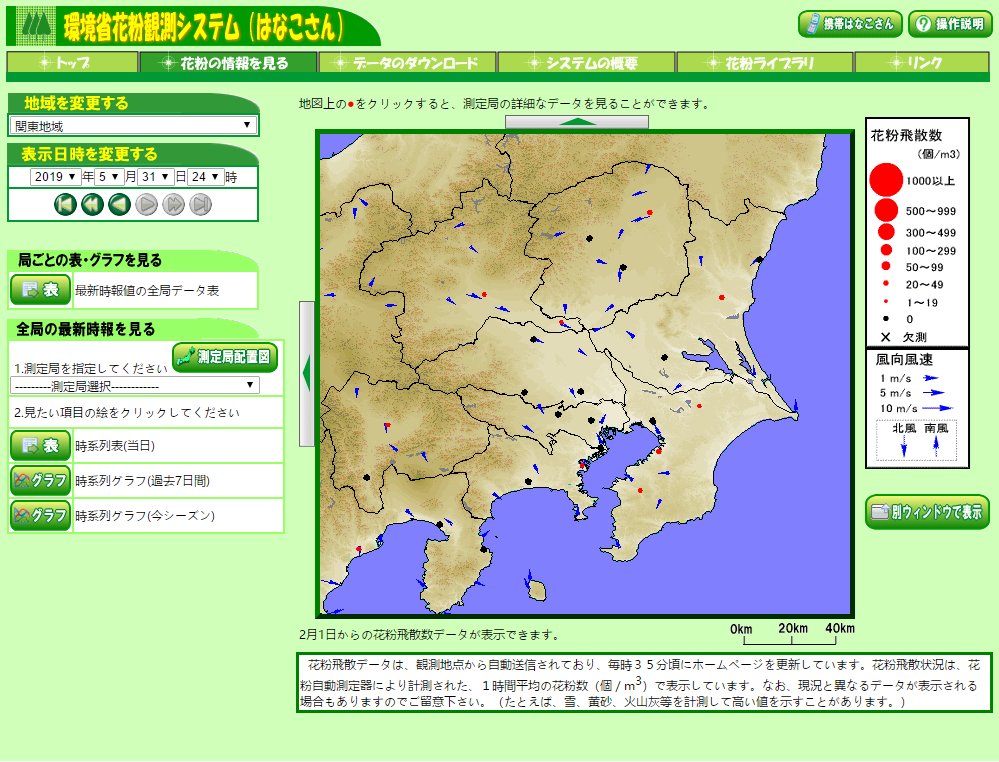This screenshot has height=762, width=999.
Task: Click the green up arrow above the map
Action: click(x=576, y=122)
